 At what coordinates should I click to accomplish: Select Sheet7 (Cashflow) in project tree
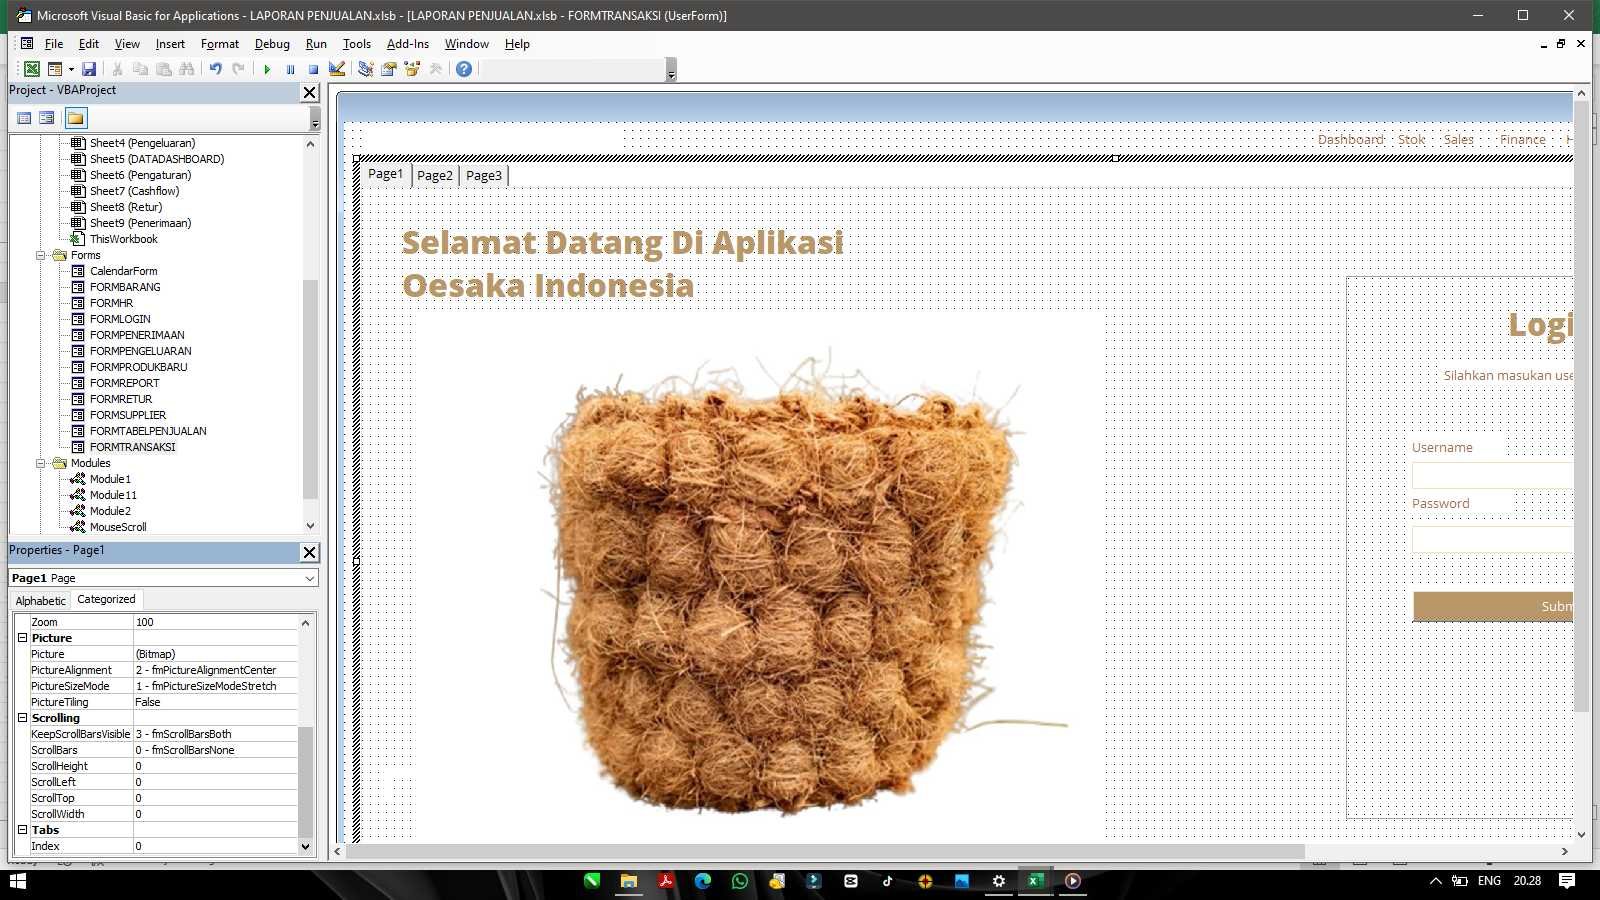tap(134, 191)
